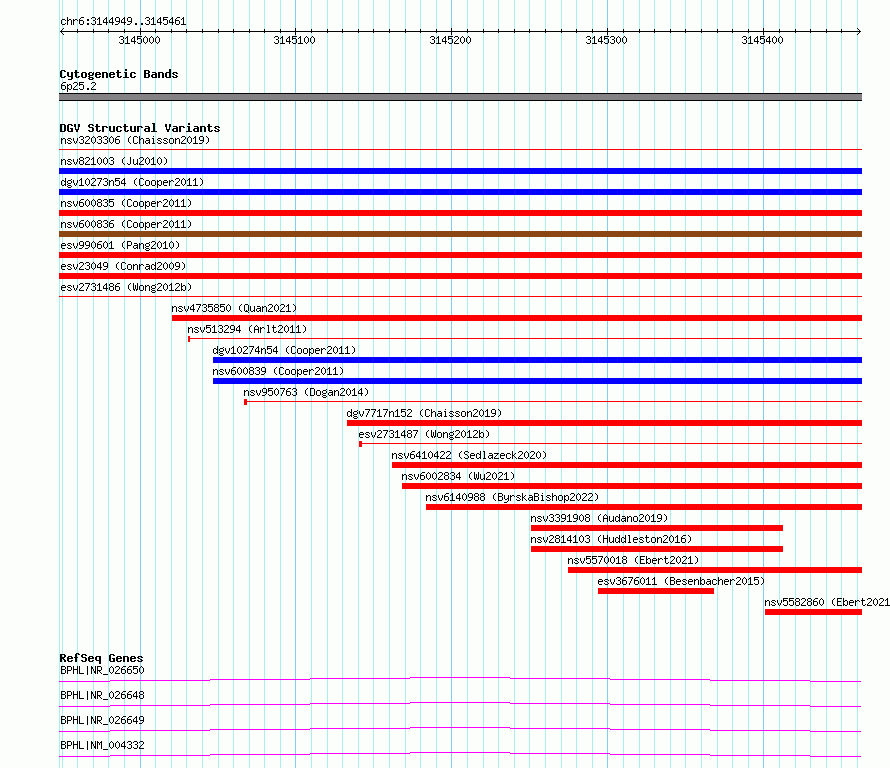Open BPHL|NM_004332 gene label
This screenshot has width=890, height=768.
point(102,745)
